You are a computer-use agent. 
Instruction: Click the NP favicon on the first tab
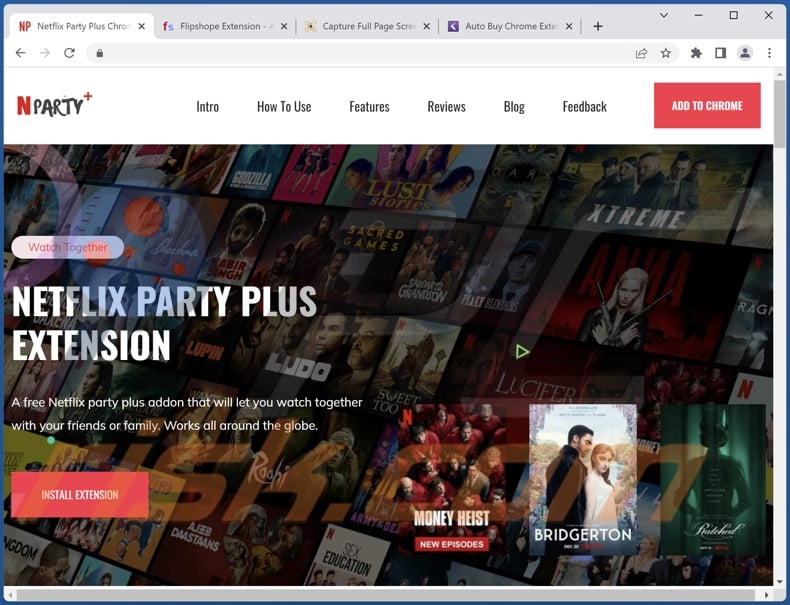click(x=25, y=26)
